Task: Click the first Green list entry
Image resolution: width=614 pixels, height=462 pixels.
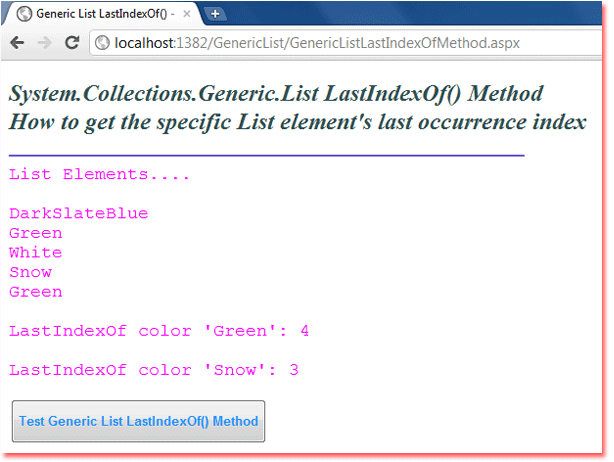Action: 36,233
